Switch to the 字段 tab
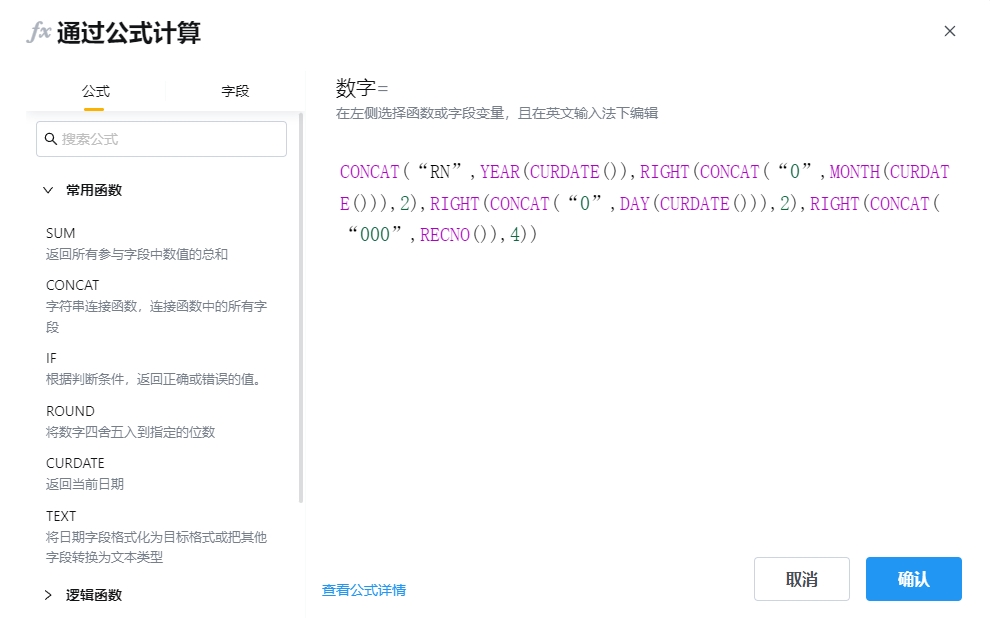Screen dimensions: 990x618 pyautogui.click(x=235, y=91)
